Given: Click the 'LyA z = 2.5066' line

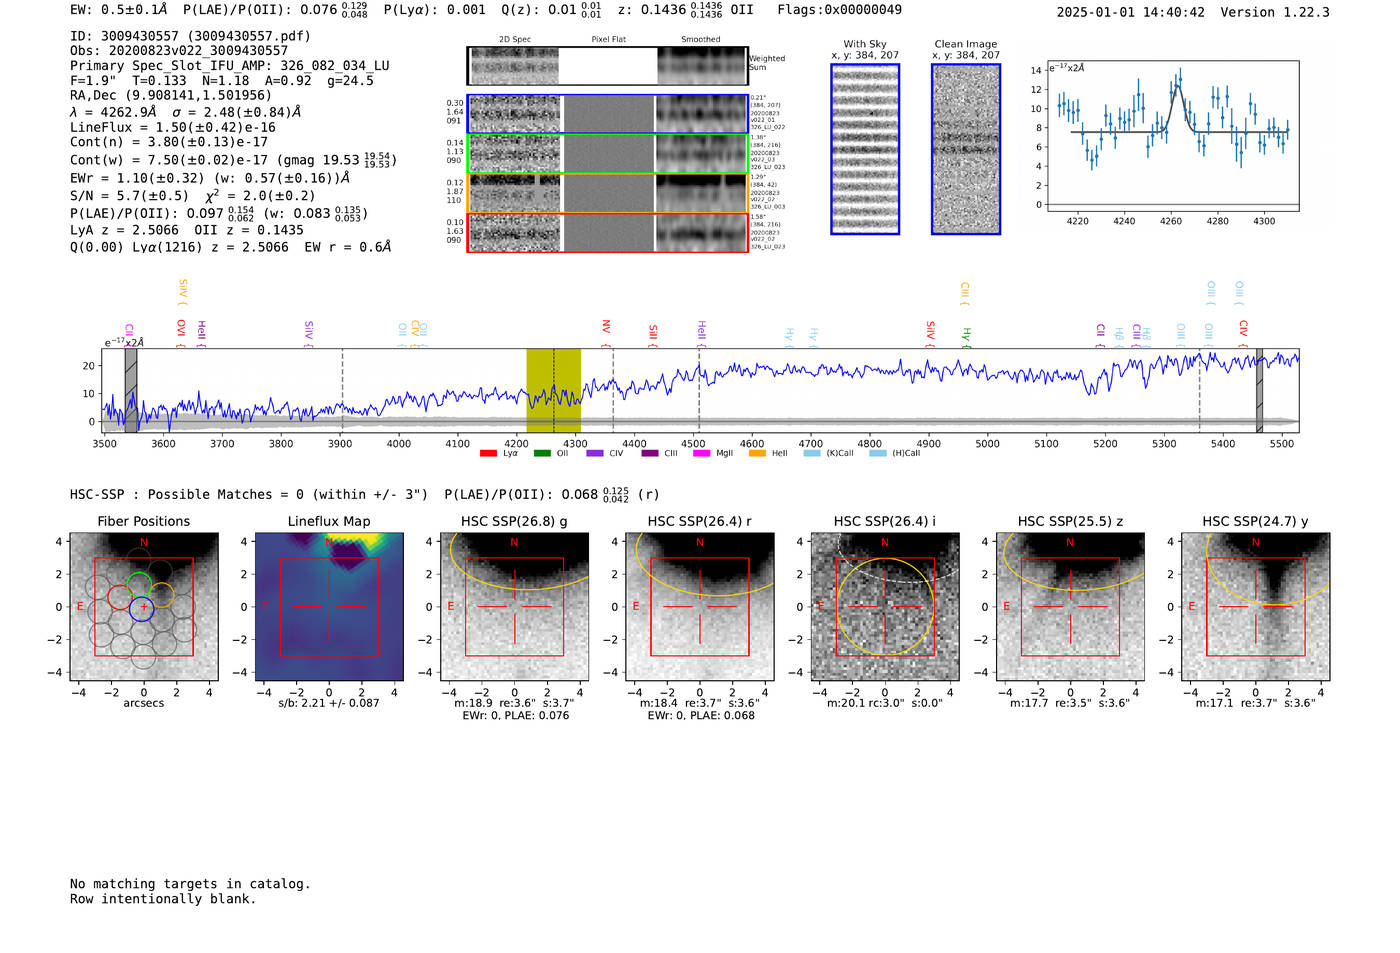Looking at the screenshot, I should [187, 230].
